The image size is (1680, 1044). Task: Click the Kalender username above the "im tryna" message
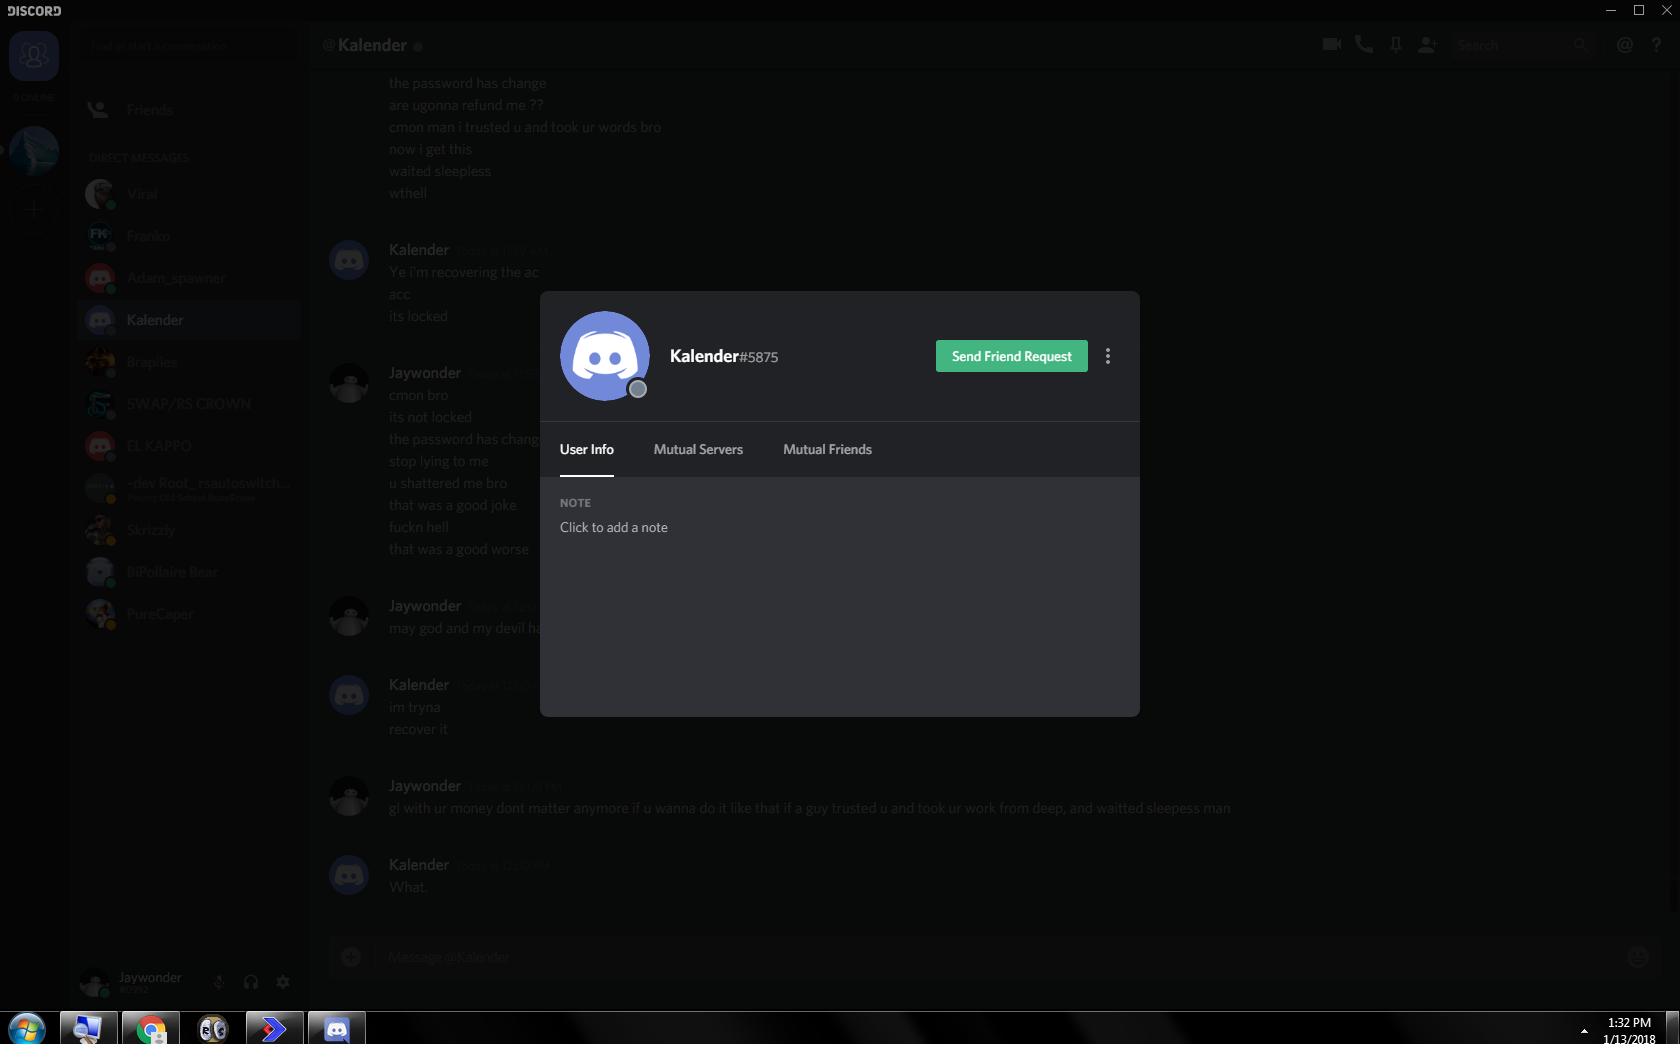pos(419,685)
